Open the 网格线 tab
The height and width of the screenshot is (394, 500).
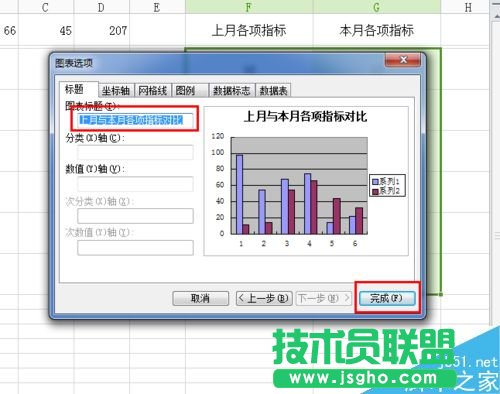pyautogui.click(x=153, y=90)
